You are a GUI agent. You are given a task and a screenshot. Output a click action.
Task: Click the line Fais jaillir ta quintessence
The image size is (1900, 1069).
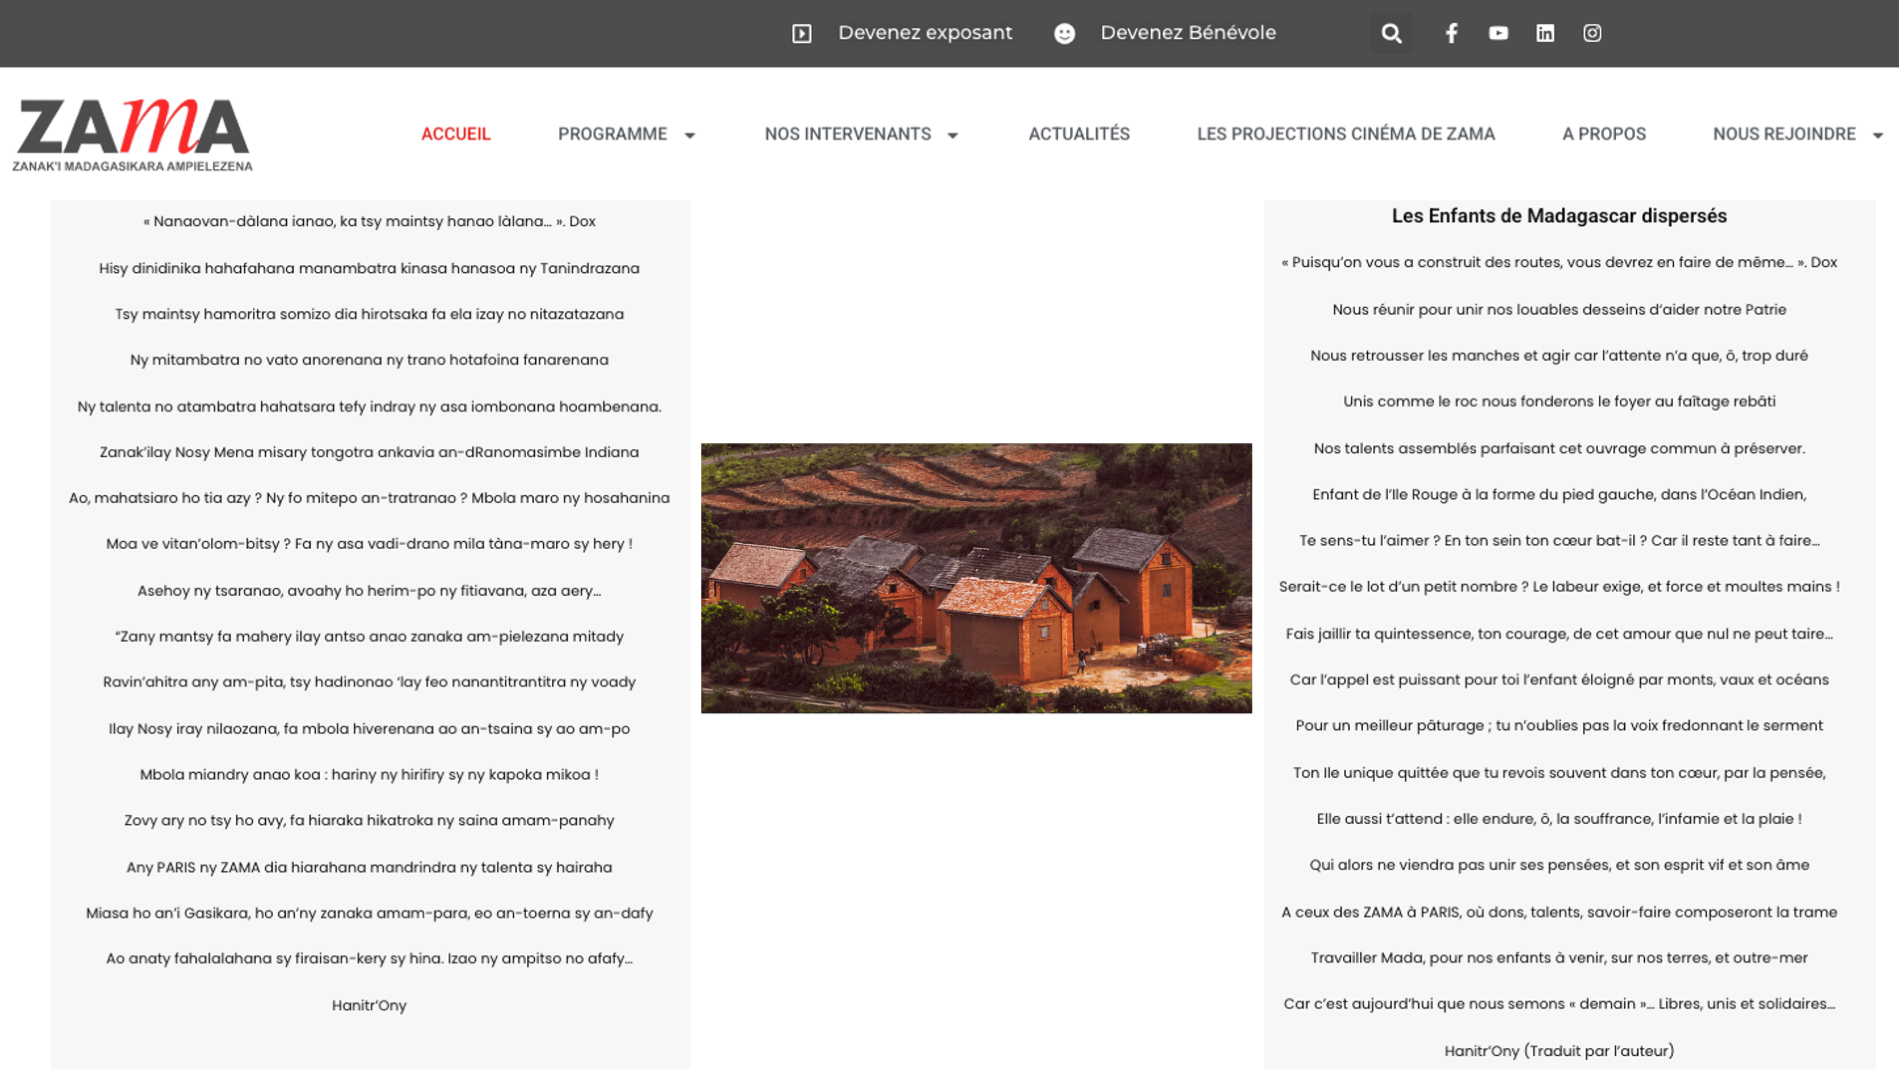point(1559,634)
